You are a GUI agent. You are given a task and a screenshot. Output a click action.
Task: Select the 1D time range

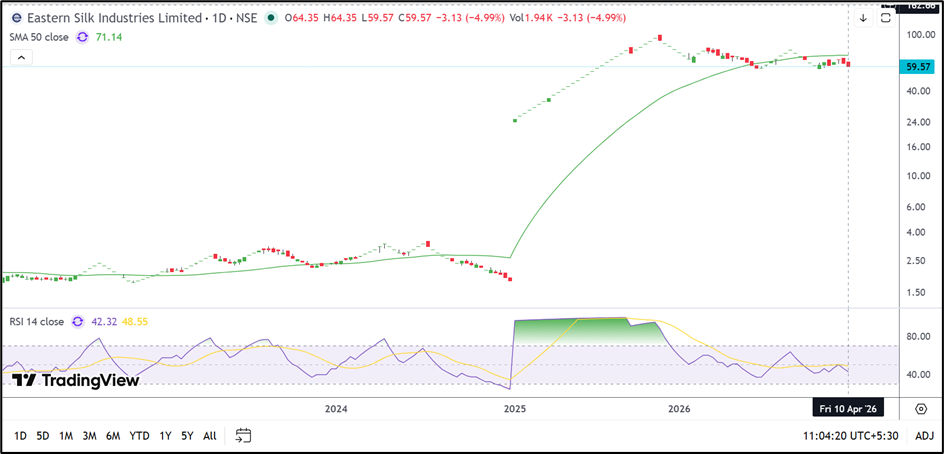click(20, 435)
